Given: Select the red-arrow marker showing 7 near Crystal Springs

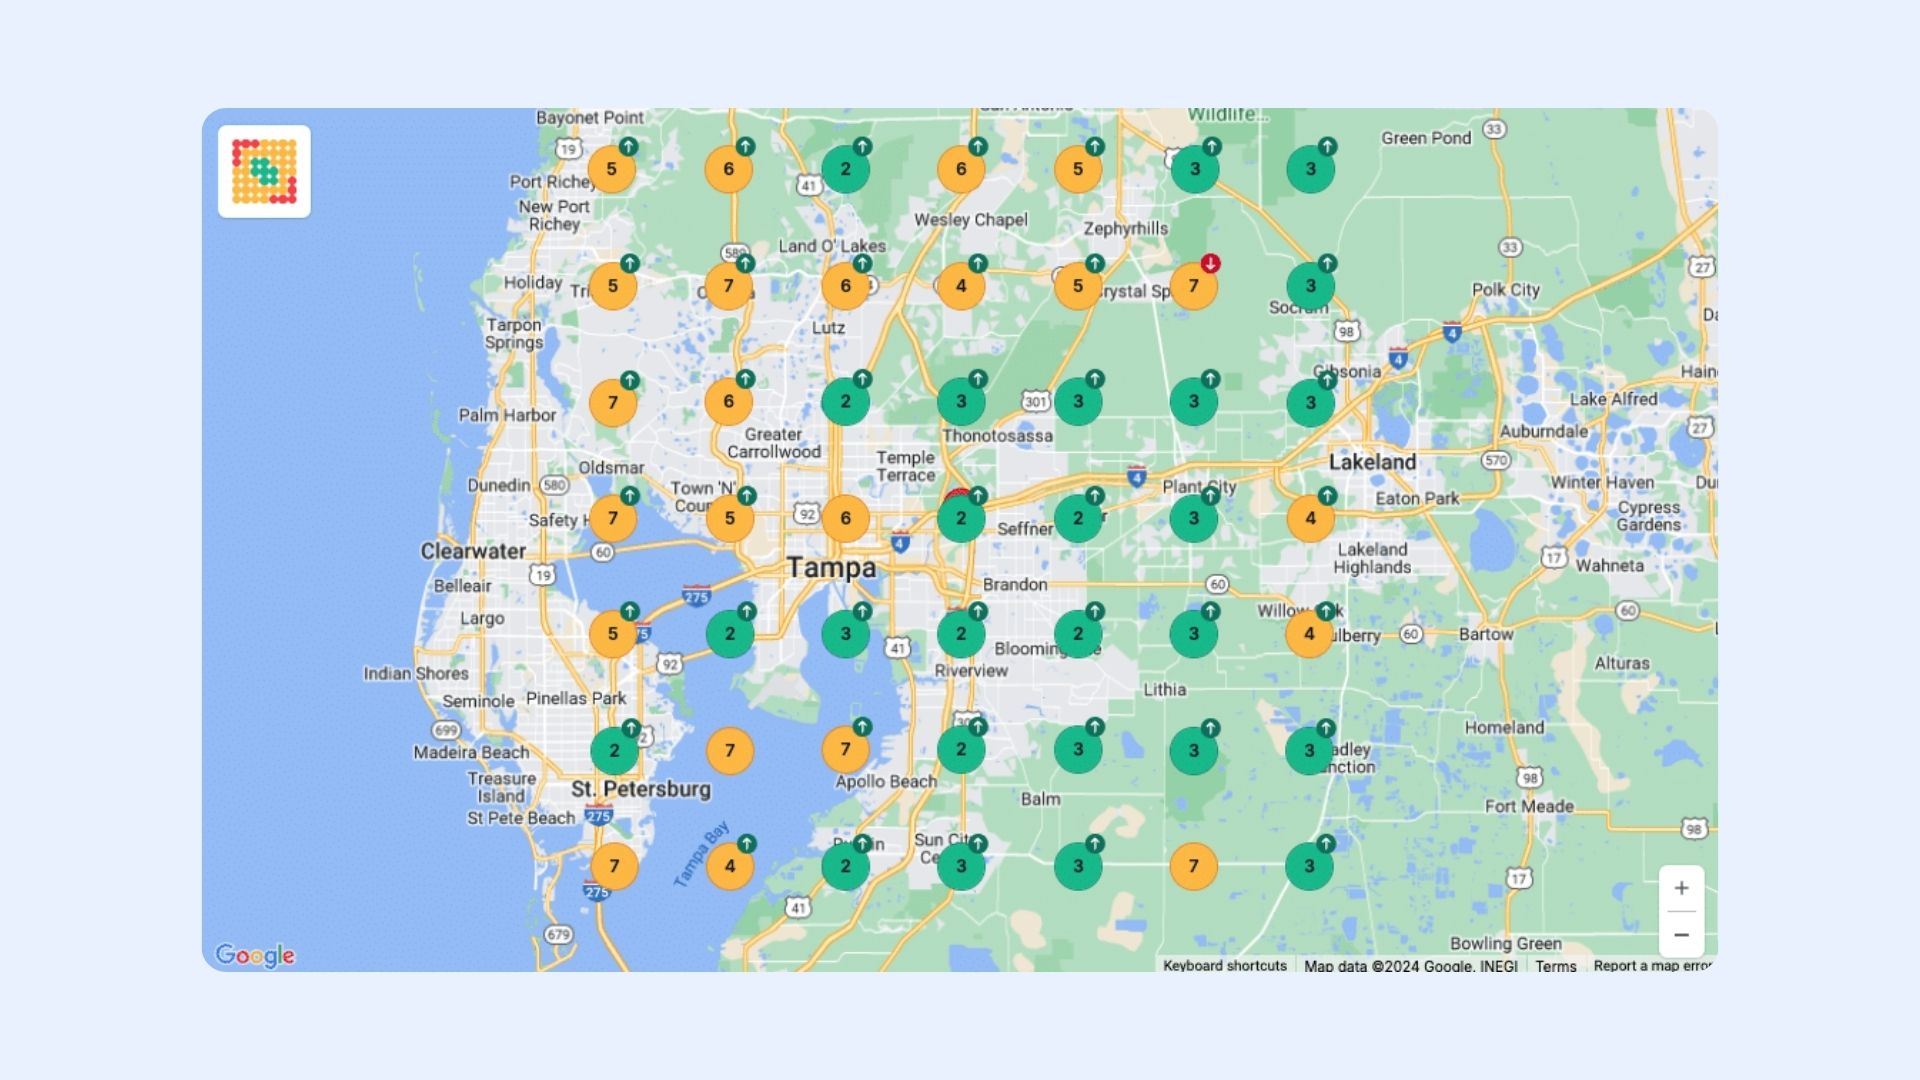Looking at the screenshot, I should 1193,285.
